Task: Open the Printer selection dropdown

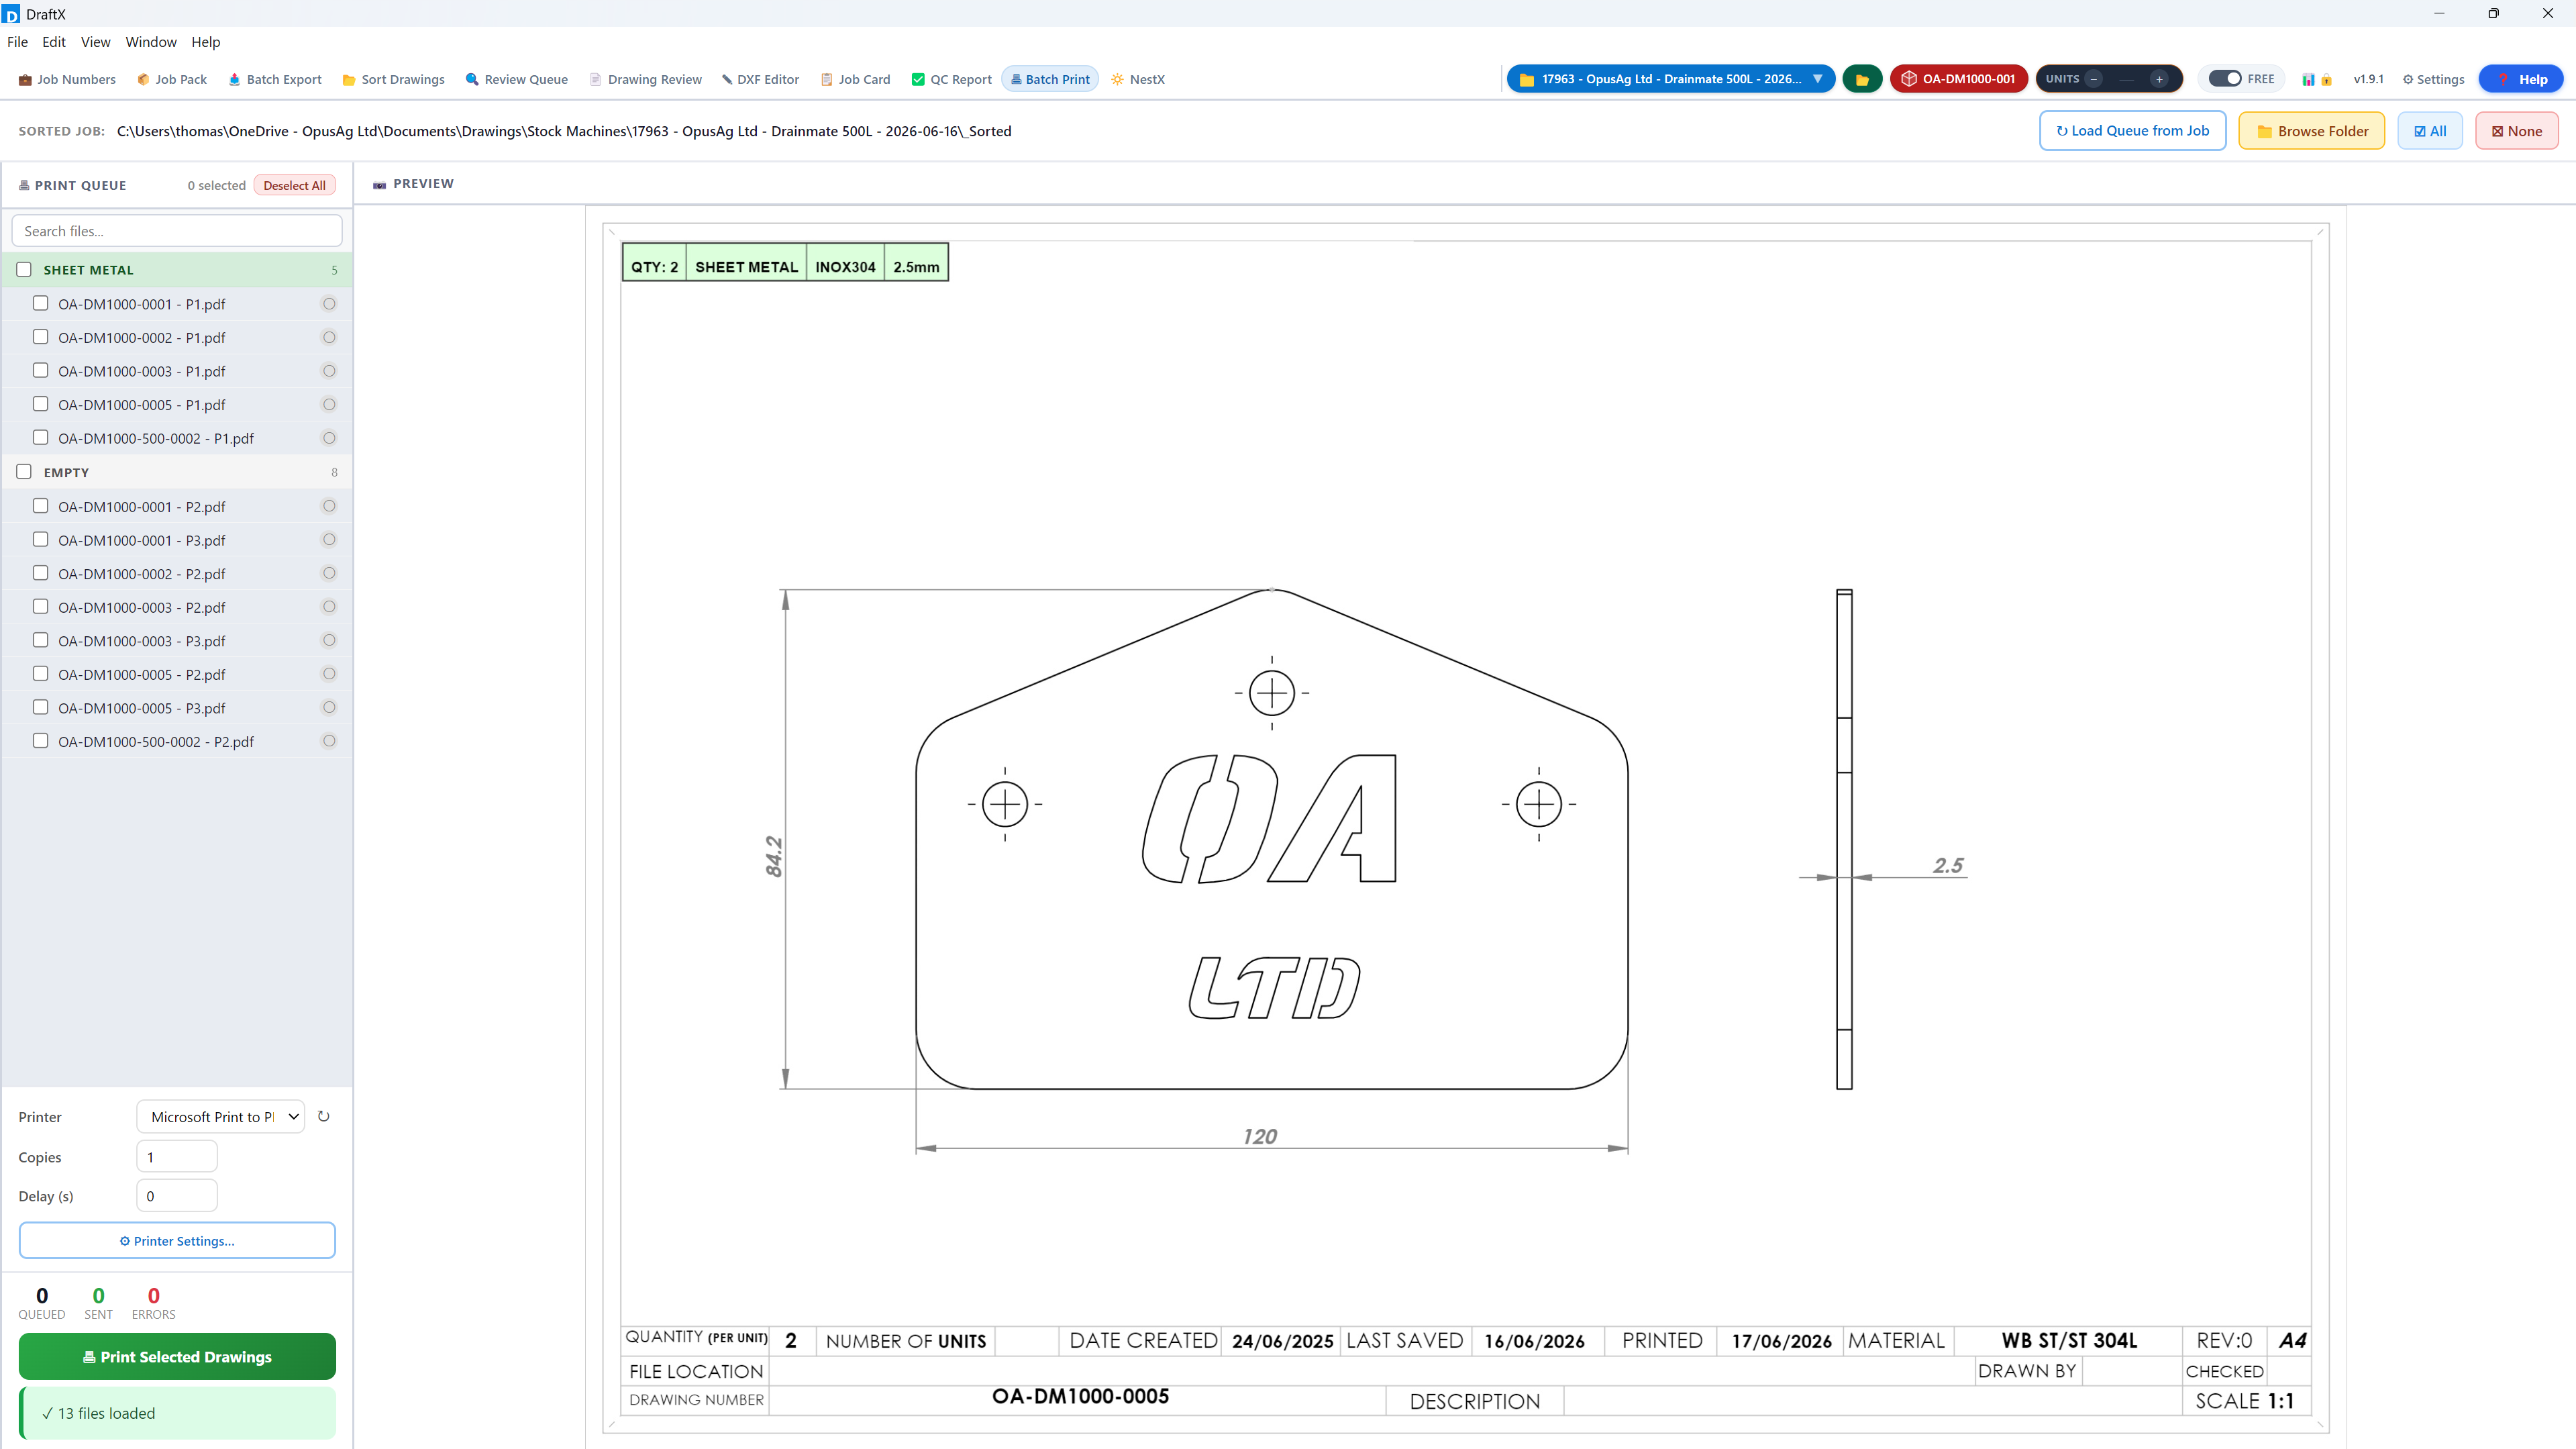Action: pos(220,1117)
